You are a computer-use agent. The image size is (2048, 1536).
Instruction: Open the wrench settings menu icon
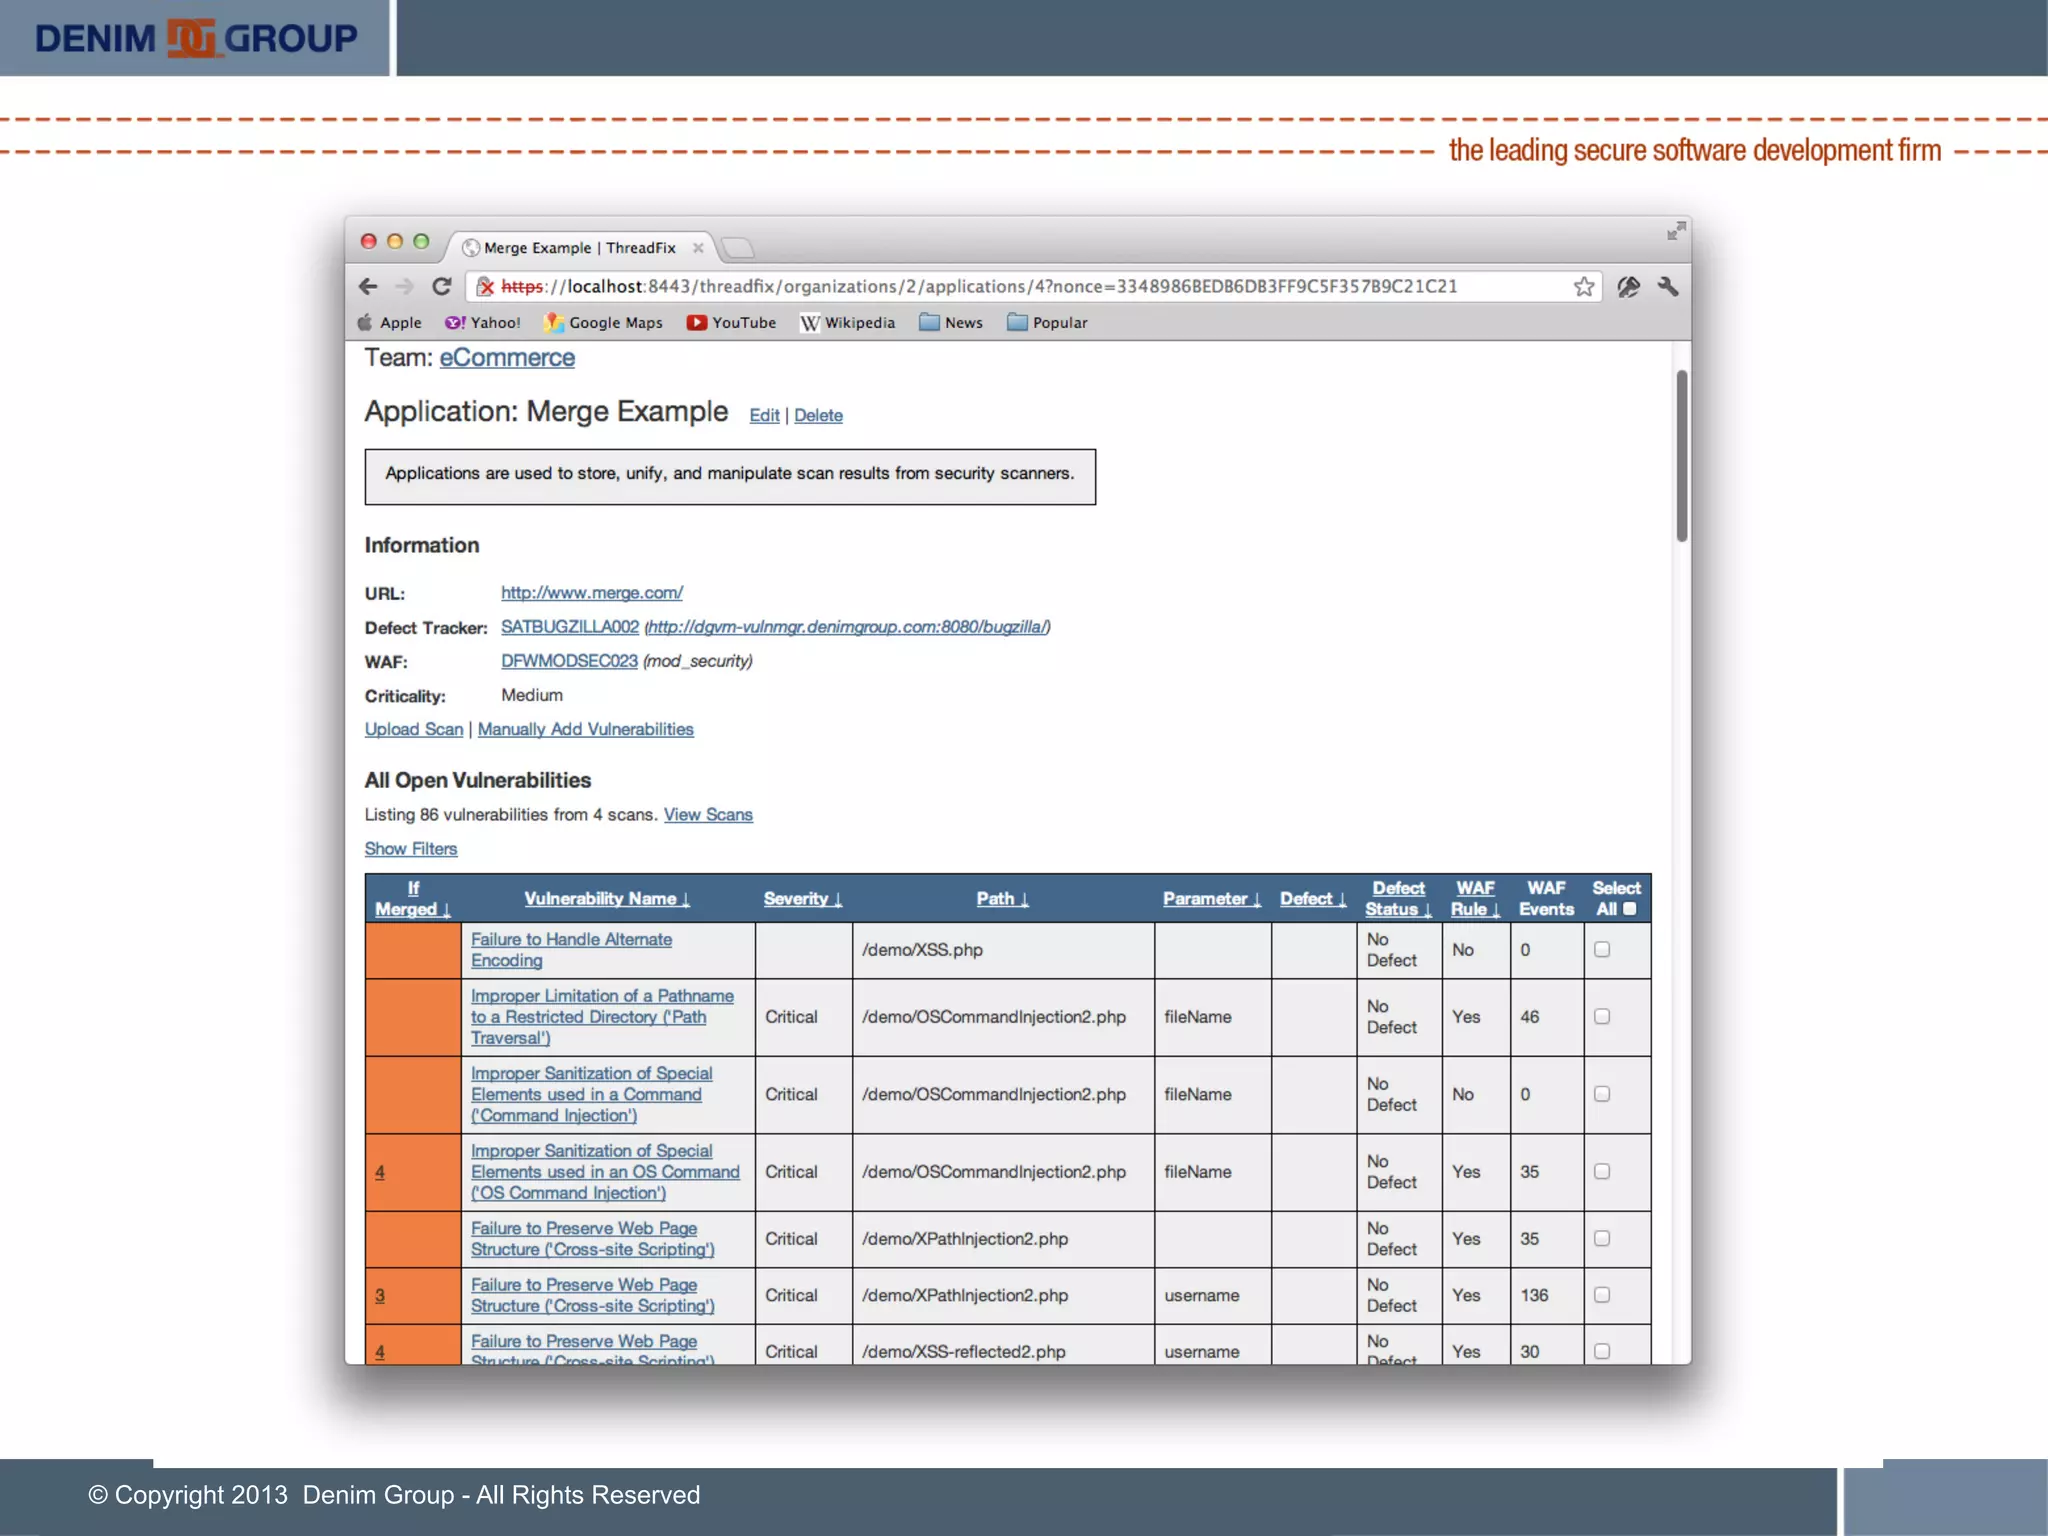1667,287
